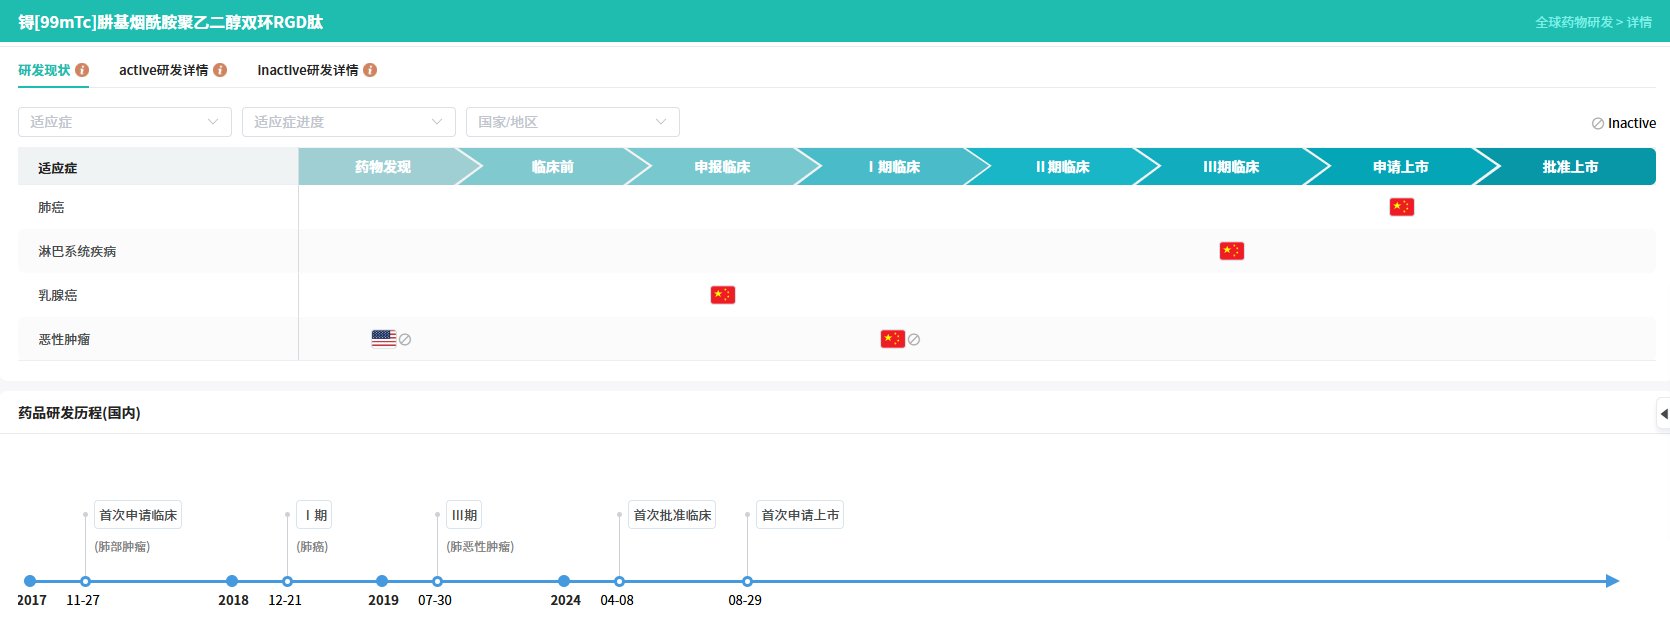Click China flag in 乳腺癌 row
This screenshot has width=1670, height=638.
(722, 295)
